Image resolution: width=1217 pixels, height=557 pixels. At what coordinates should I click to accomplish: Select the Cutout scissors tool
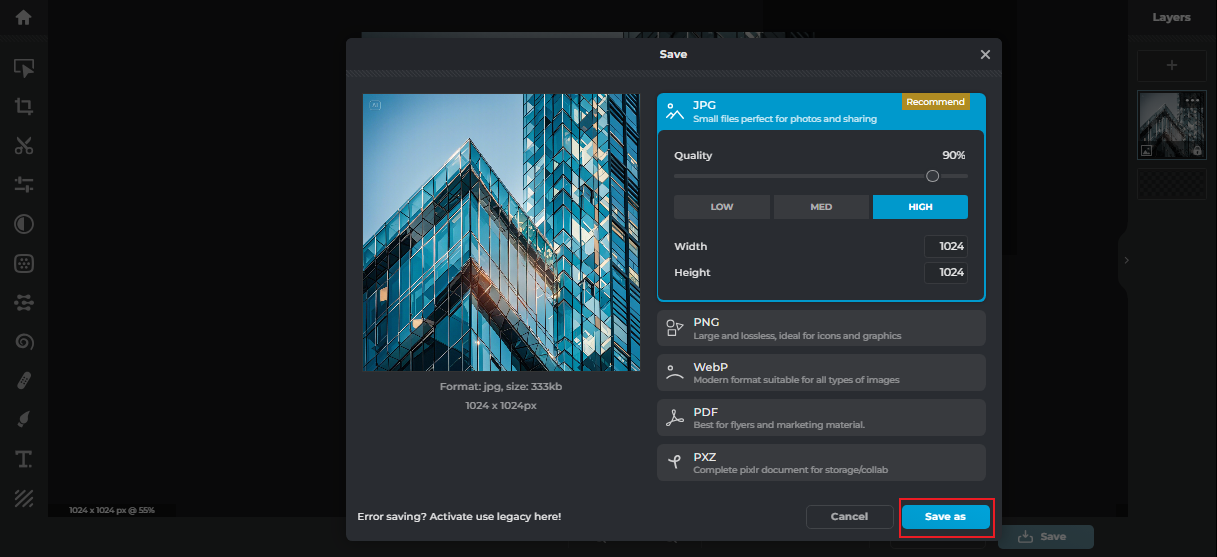pyautogui.click(x=24, y=146)
